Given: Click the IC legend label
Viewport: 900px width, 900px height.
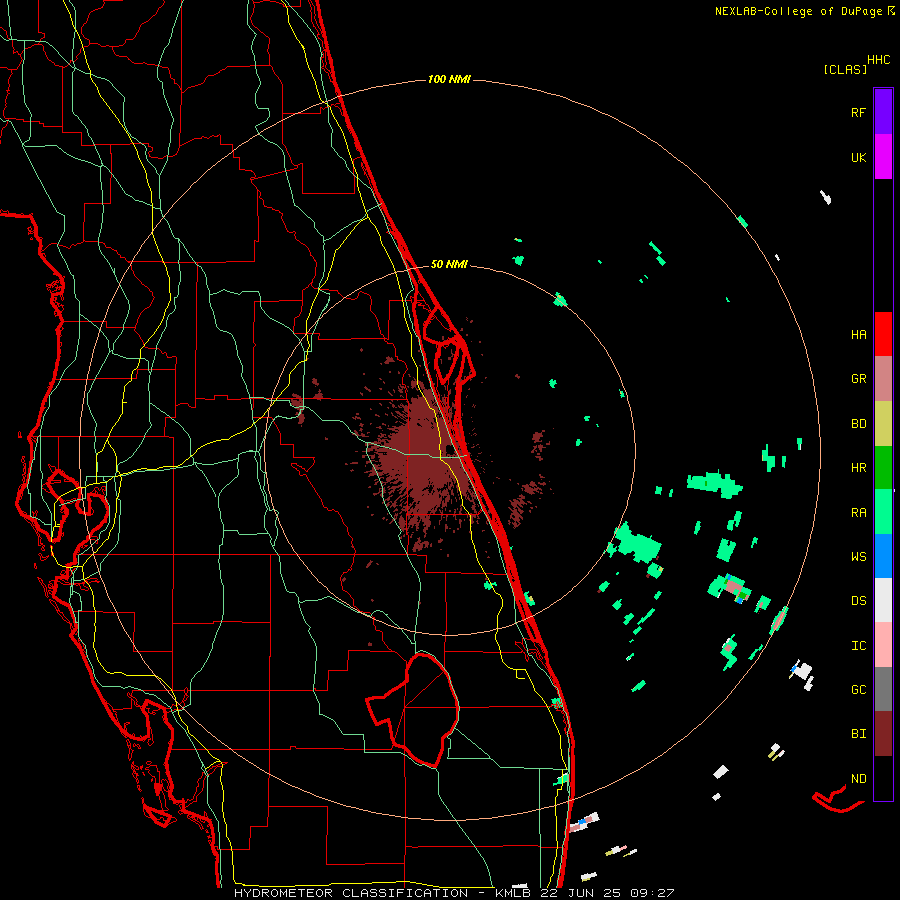Looking at the screenshot, I should [x=858, y=645].
